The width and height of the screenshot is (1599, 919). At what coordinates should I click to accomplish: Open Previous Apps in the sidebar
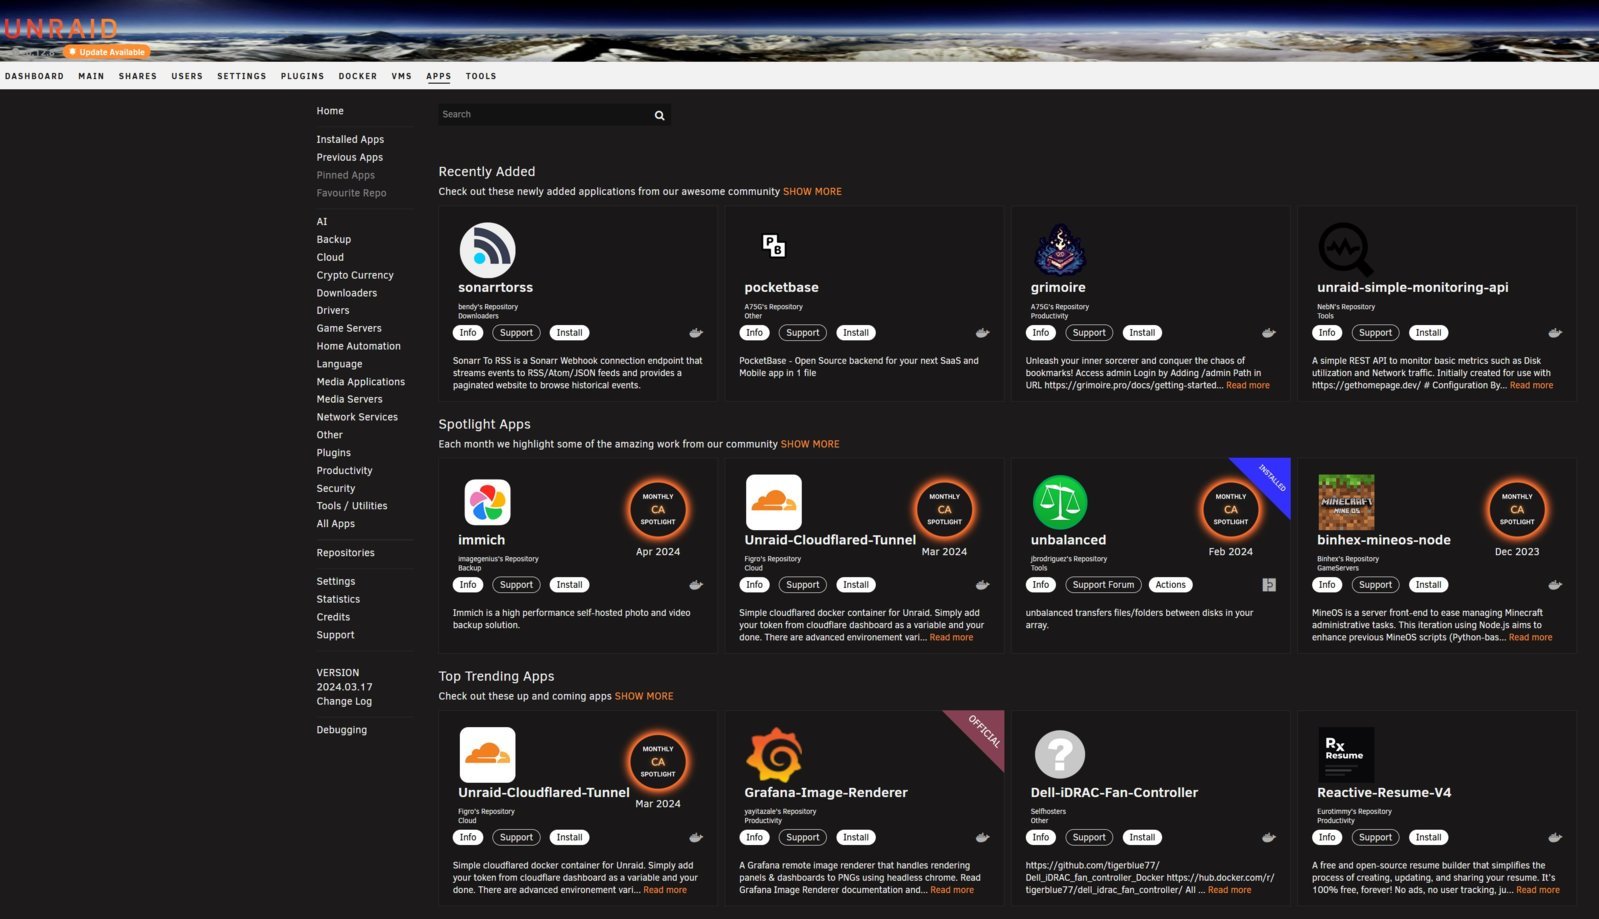(349, 158)
